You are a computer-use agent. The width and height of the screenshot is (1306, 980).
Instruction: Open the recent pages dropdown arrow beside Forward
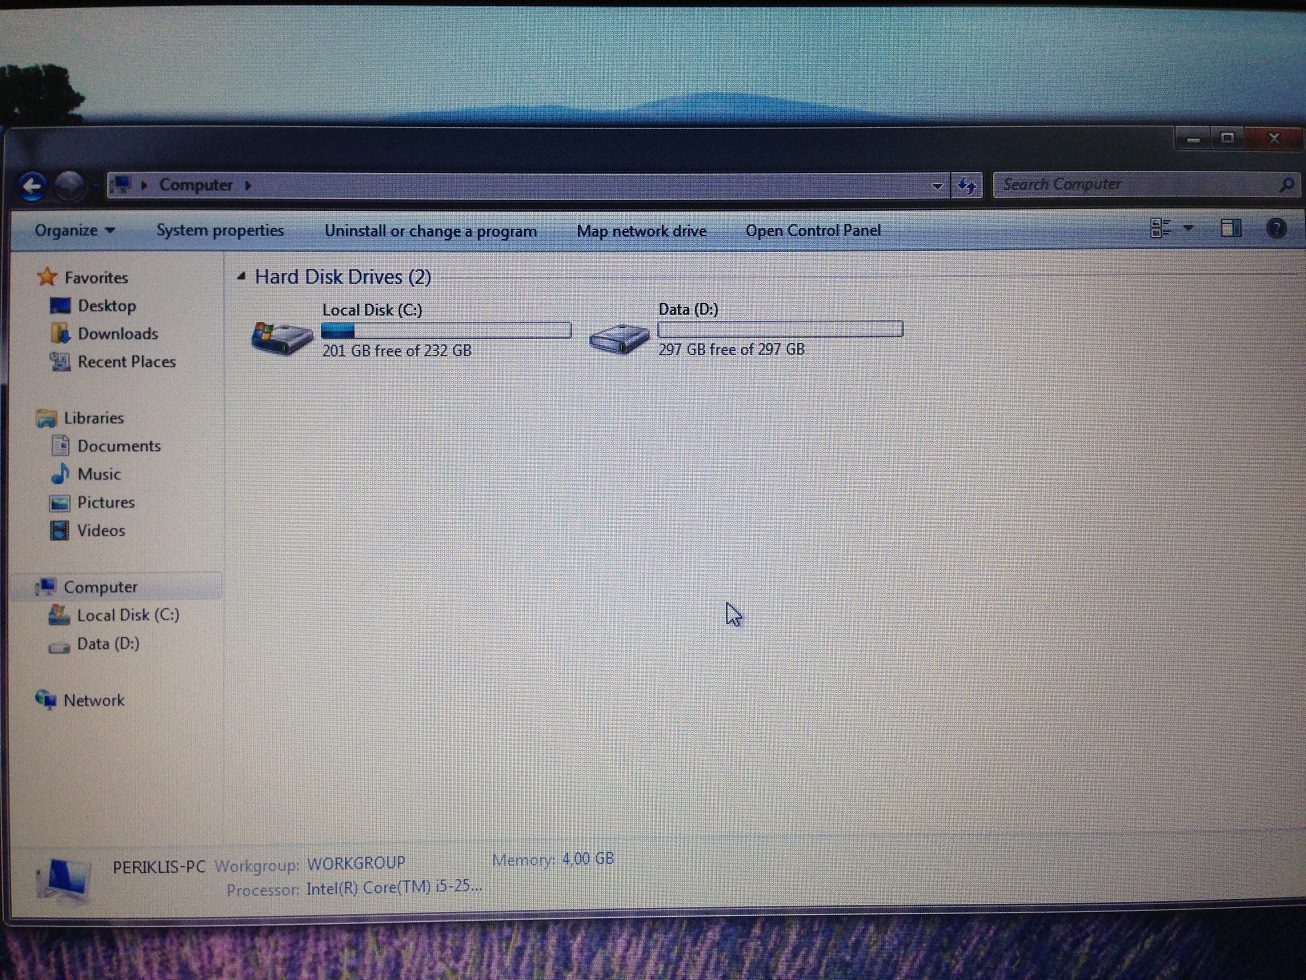point(94,186)
